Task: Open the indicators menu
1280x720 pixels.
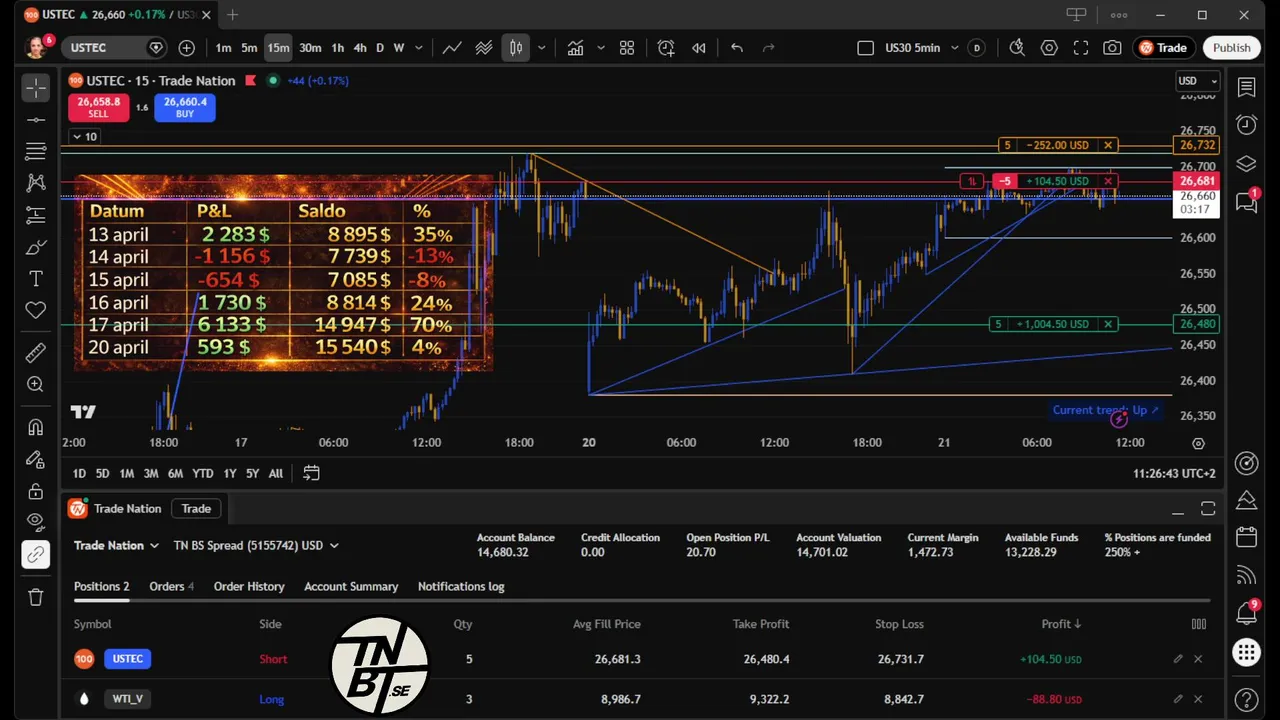Action: point(576,48)
